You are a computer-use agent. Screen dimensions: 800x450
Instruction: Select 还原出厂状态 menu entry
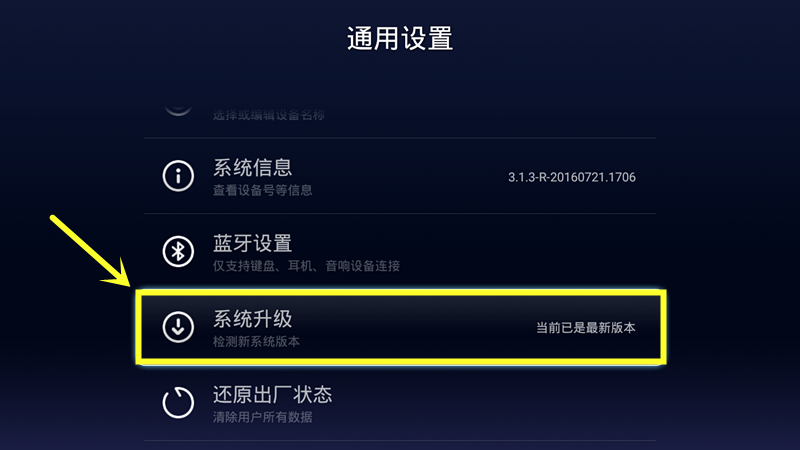400,403
